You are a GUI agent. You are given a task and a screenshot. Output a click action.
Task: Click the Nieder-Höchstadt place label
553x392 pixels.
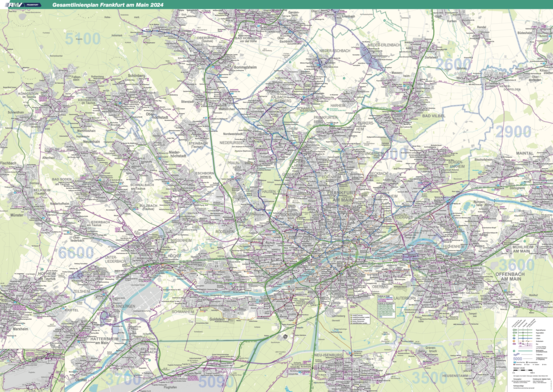pyautogui.click(x=177, y=154)
